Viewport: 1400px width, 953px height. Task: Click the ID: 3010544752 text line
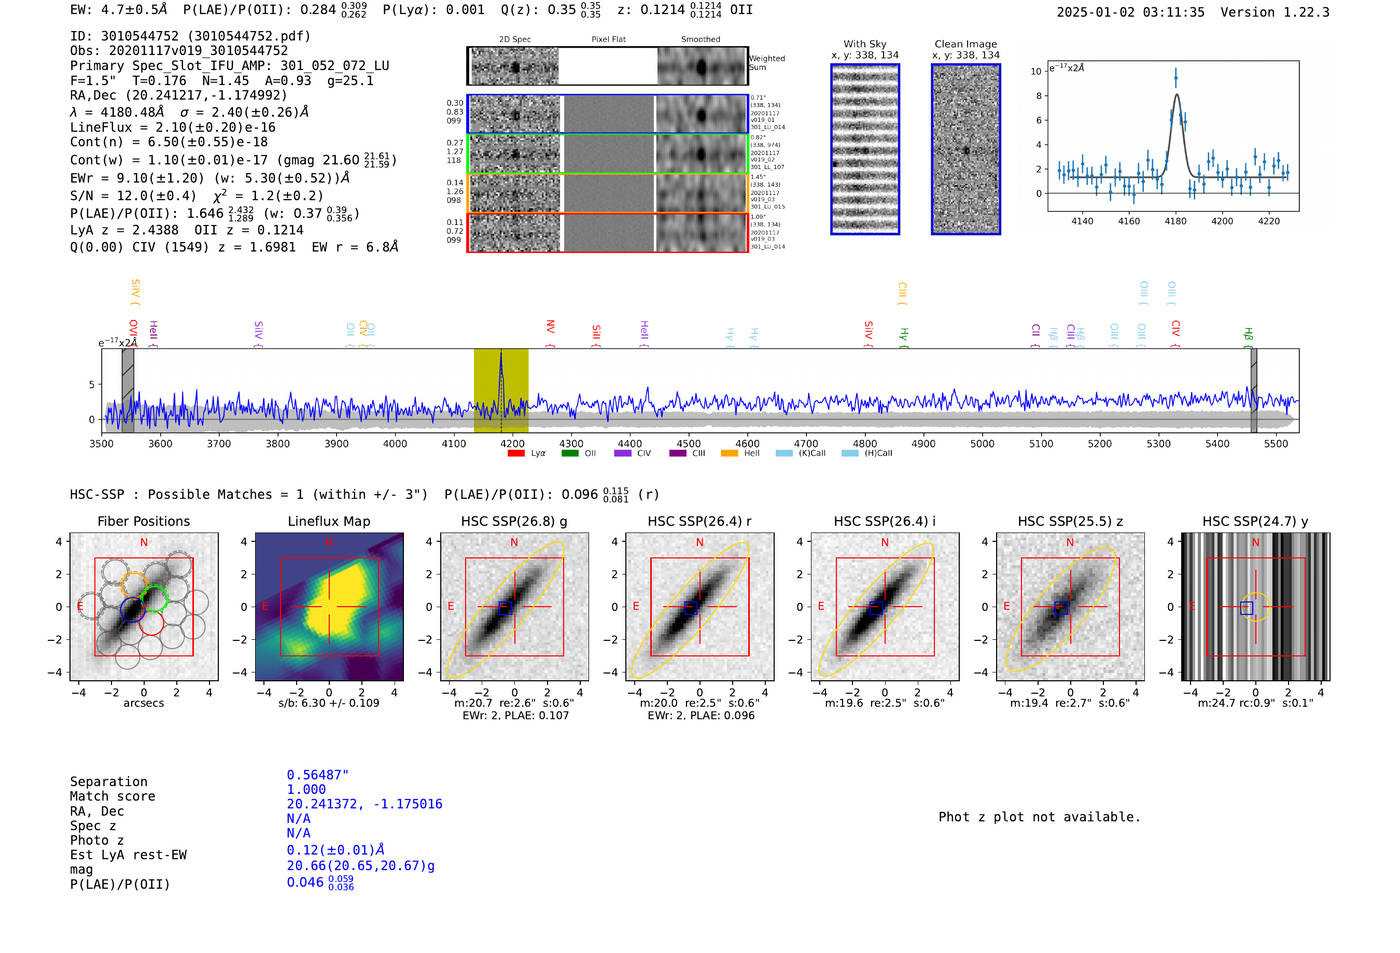coord(190,36)
